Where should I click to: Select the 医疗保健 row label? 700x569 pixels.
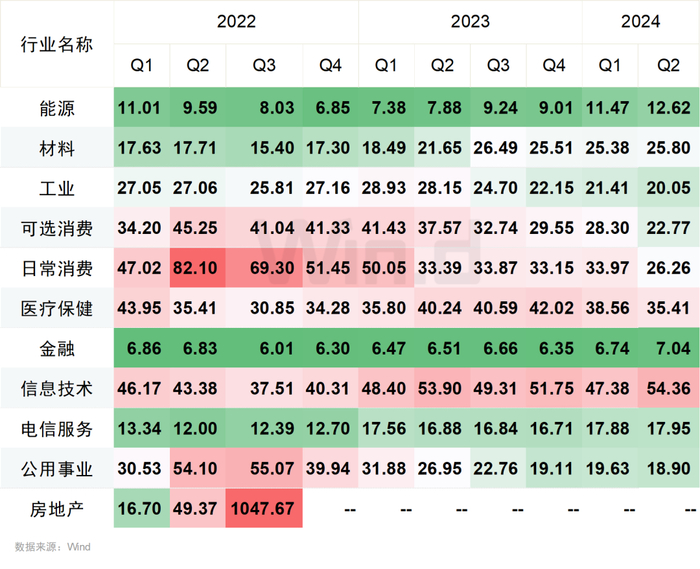point(57,309)
